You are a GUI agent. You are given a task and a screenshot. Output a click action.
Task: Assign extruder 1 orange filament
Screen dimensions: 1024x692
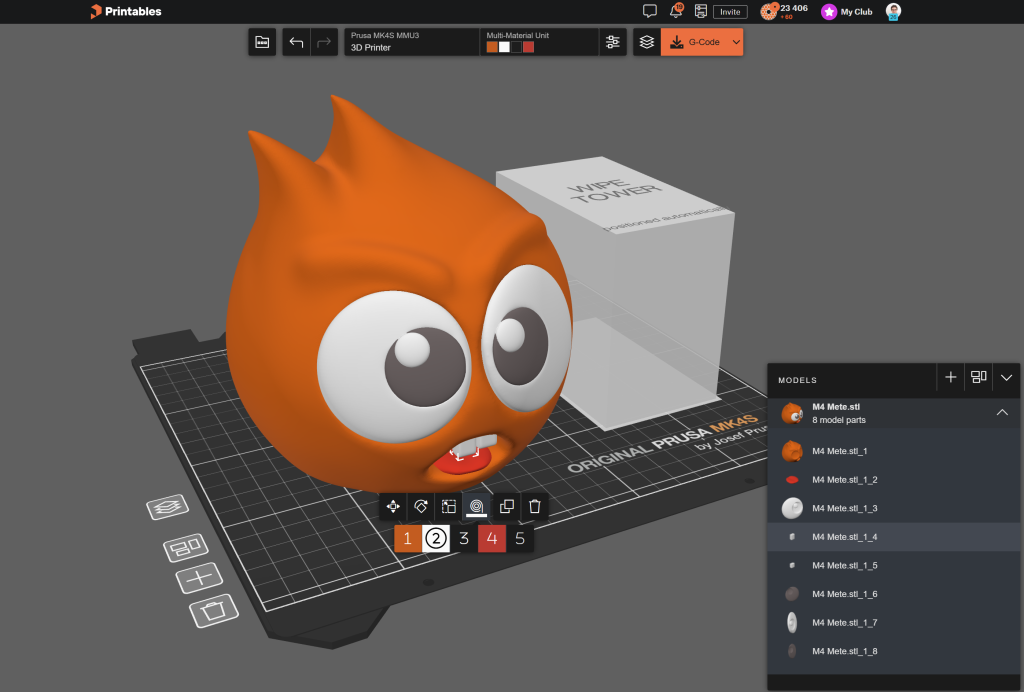point(408,539)
